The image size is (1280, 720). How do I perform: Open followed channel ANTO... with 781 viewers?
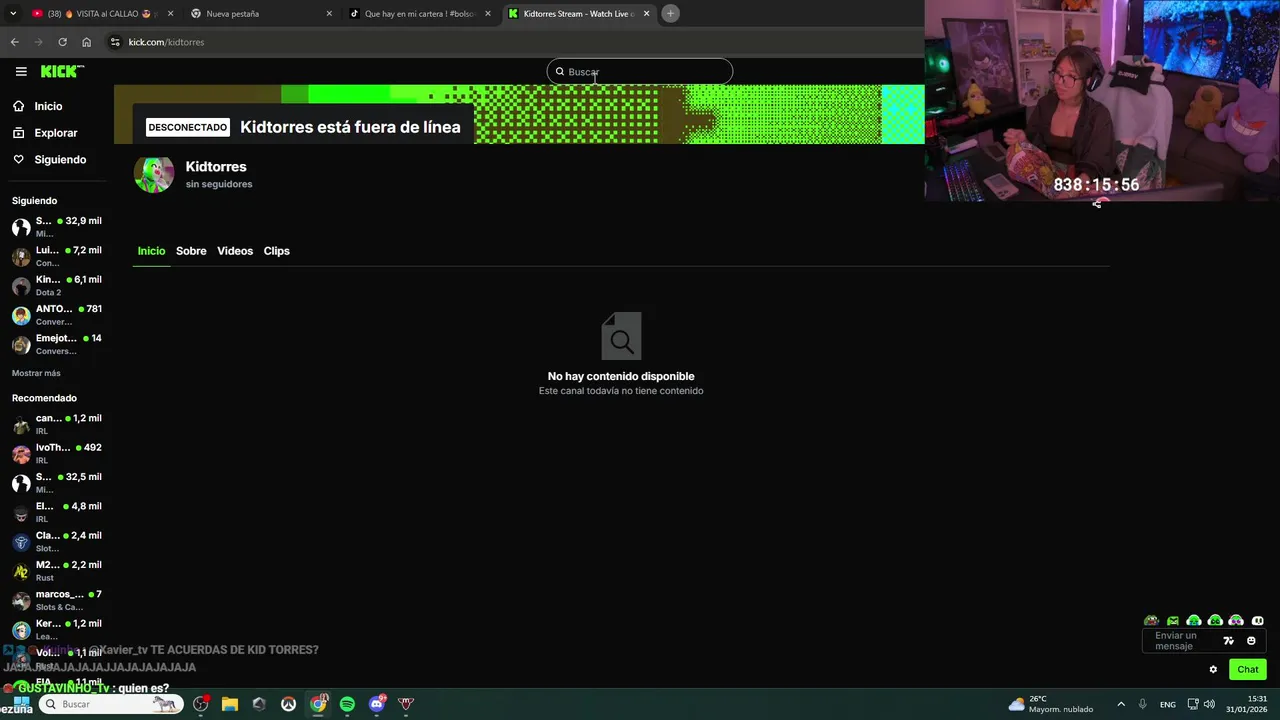(57, 315)
